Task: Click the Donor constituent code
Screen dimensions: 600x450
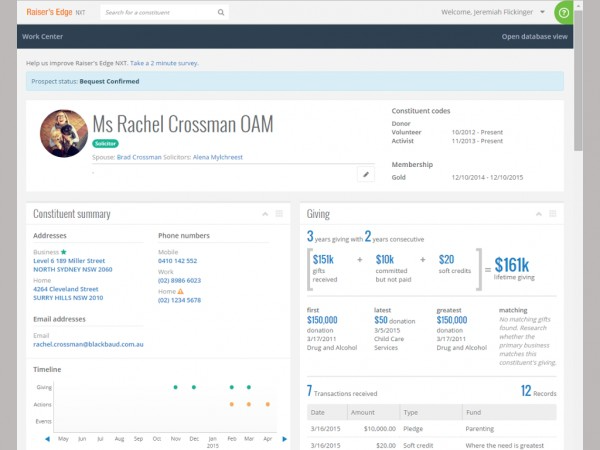Action: pos(401,124)
